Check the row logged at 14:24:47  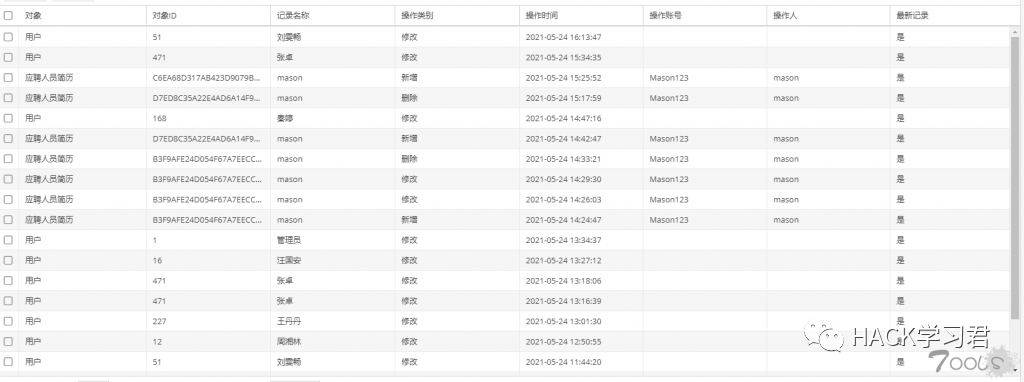pos(8,219)
